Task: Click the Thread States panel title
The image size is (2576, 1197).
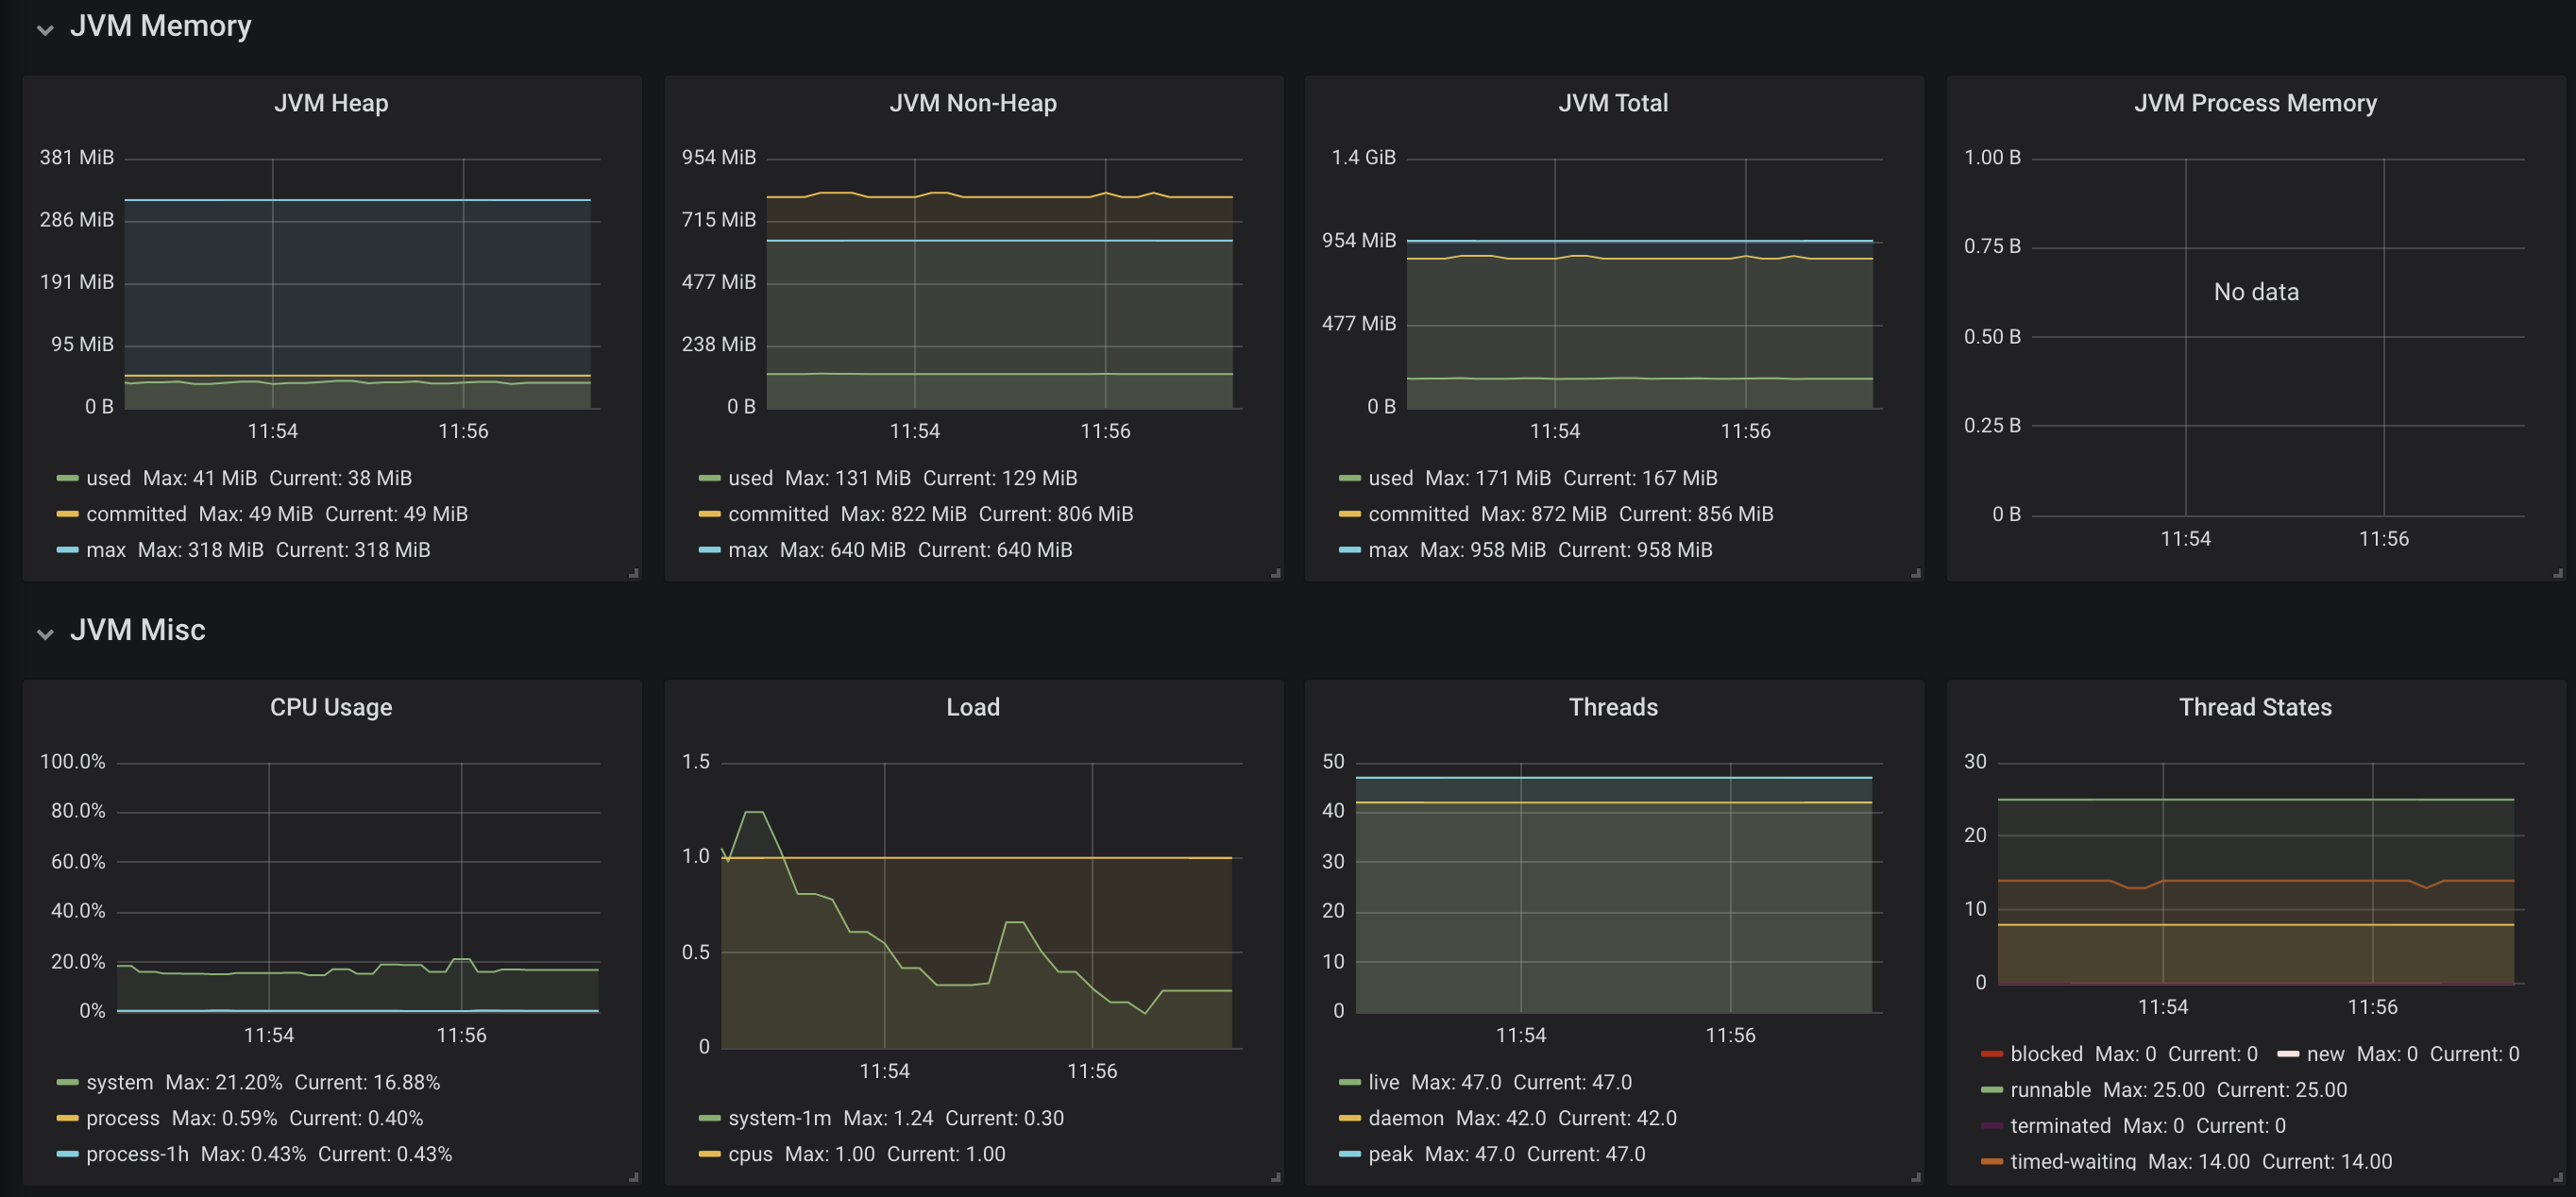Action: click(2254, 707)
